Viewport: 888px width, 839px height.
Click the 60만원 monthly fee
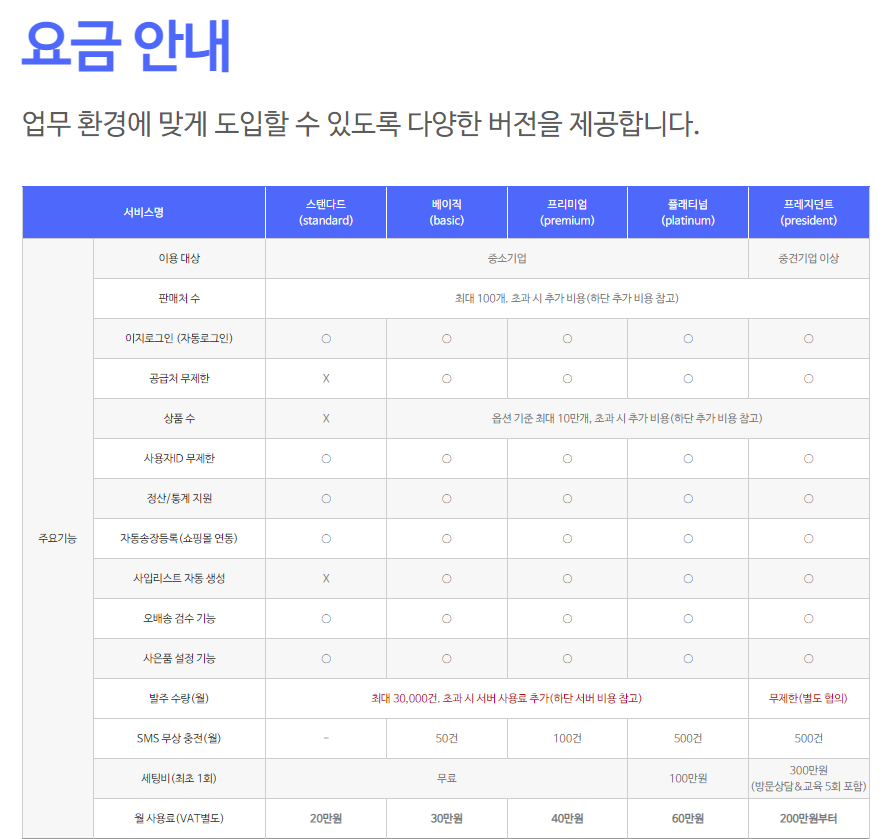(x=688, y=819)
